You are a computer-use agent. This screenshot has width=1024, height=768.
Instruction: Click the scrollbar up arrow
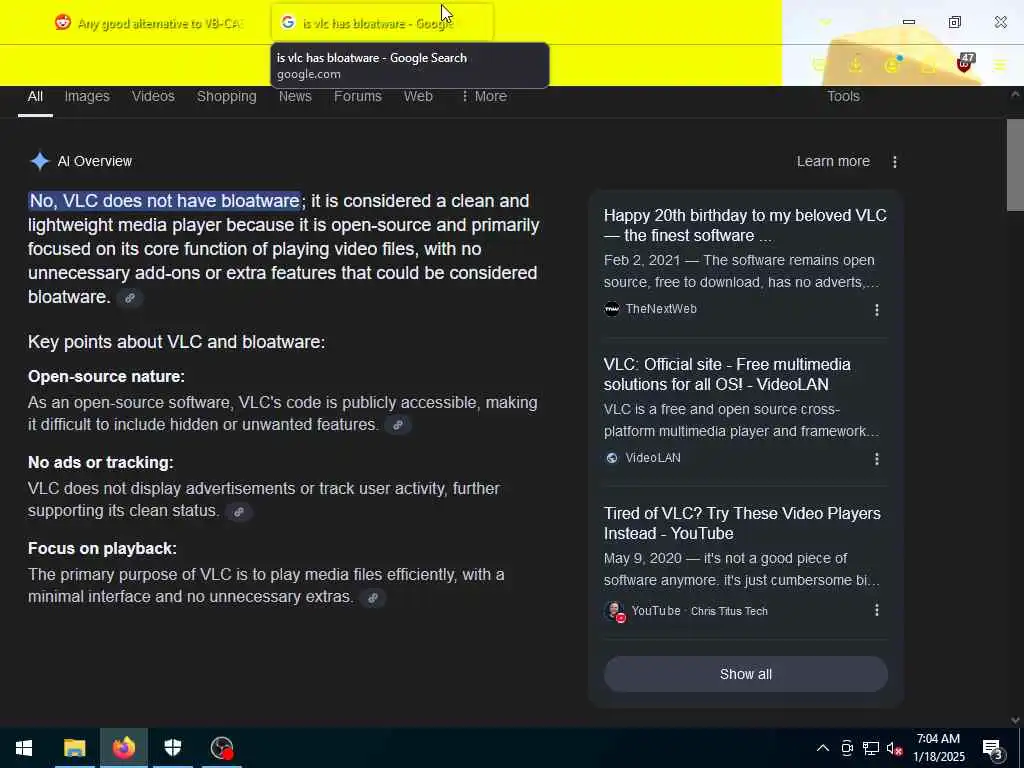(1015, 95)
